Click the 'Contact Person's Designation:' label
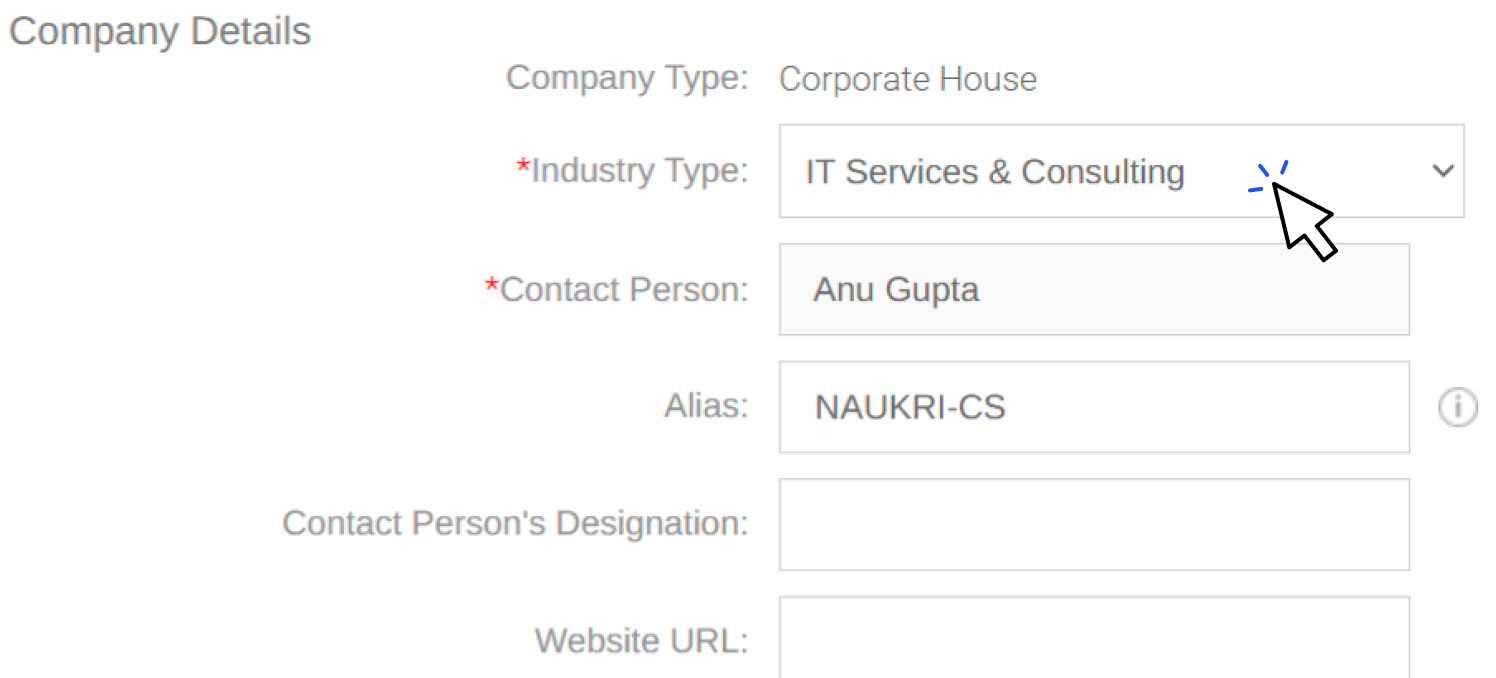Viewport: 1496px width, 678px height. pos(515,523)
